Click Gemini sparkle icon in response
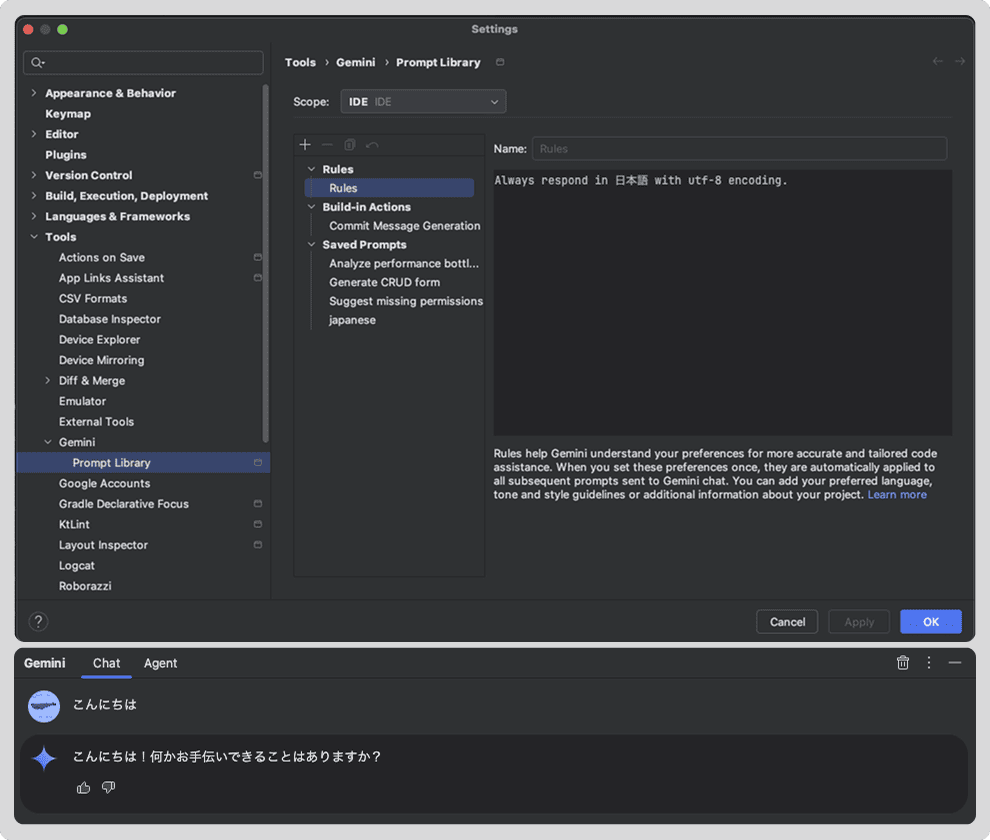Image resolution: width=990 pixels, height=840 pixels. [x=44, y=759]
